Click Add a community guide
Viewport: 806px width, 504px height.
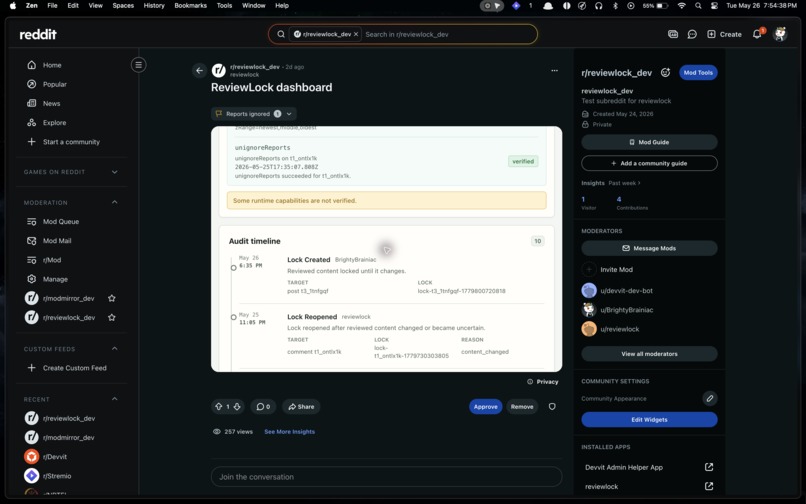click(x=649, y=163)
